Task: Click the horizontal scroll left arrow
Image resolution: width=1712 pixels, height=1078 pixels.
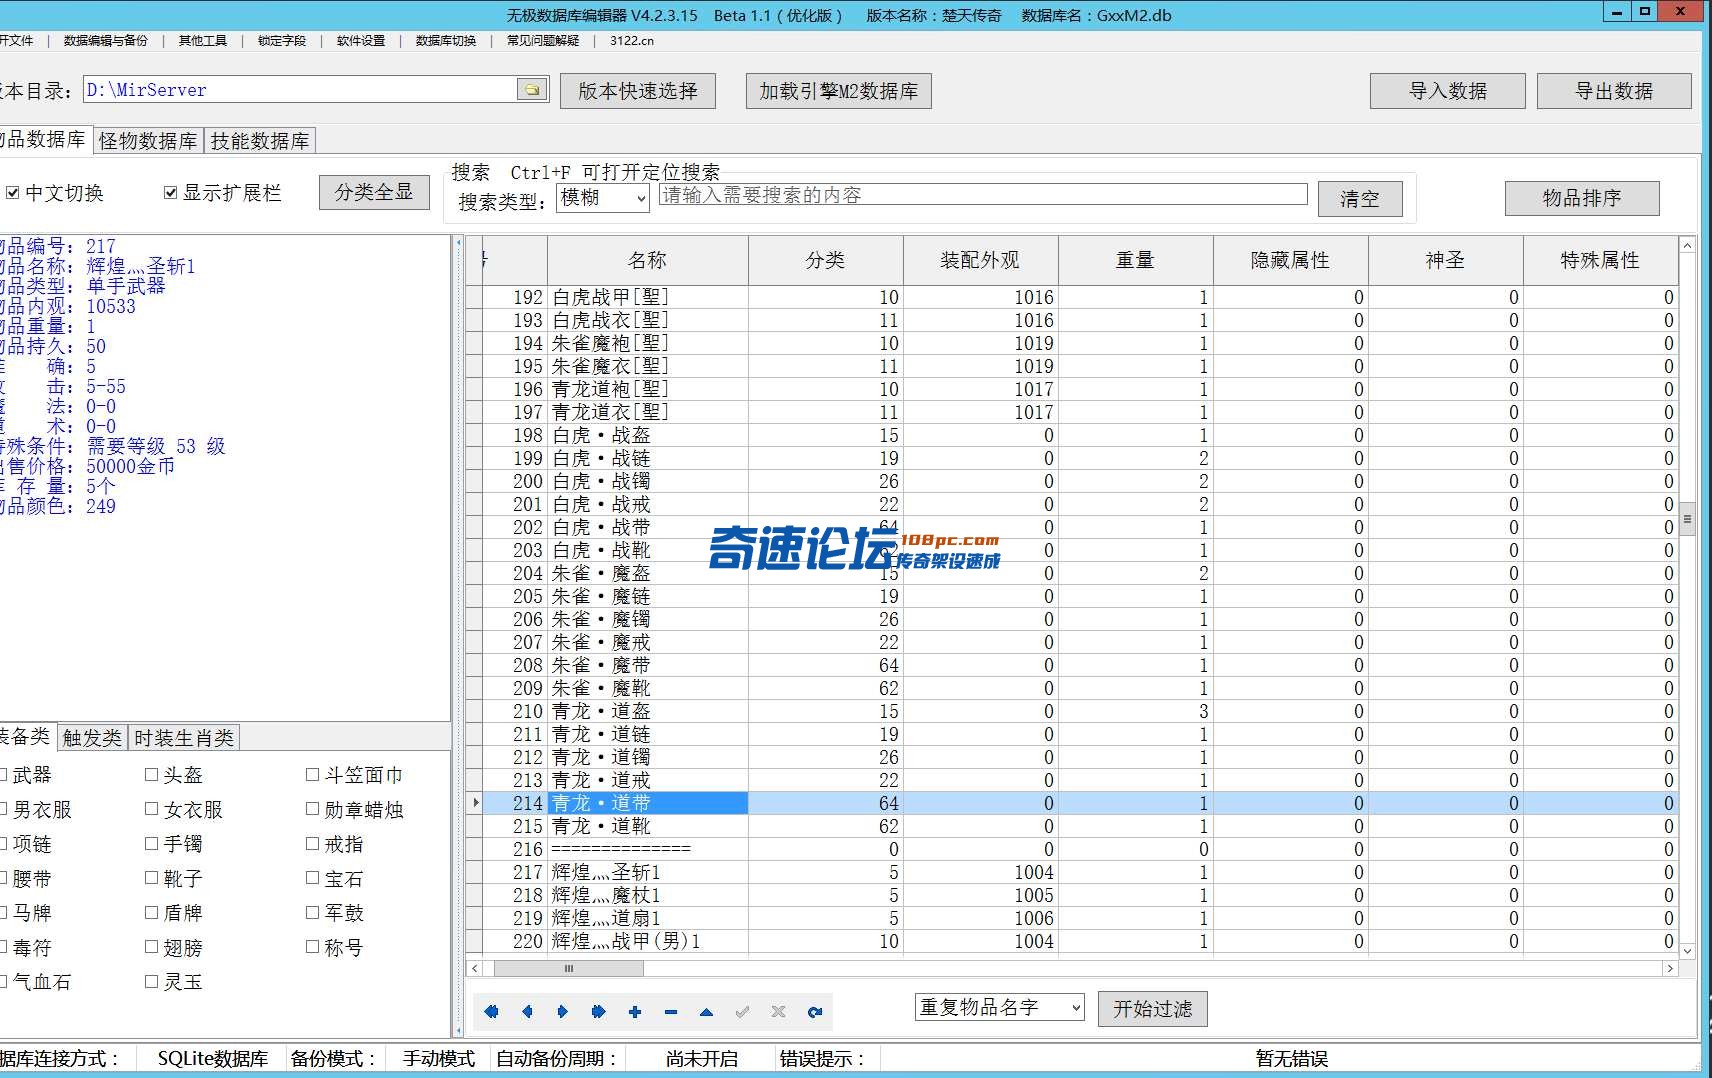Action: pyautogui.click(x=475, y=968)
